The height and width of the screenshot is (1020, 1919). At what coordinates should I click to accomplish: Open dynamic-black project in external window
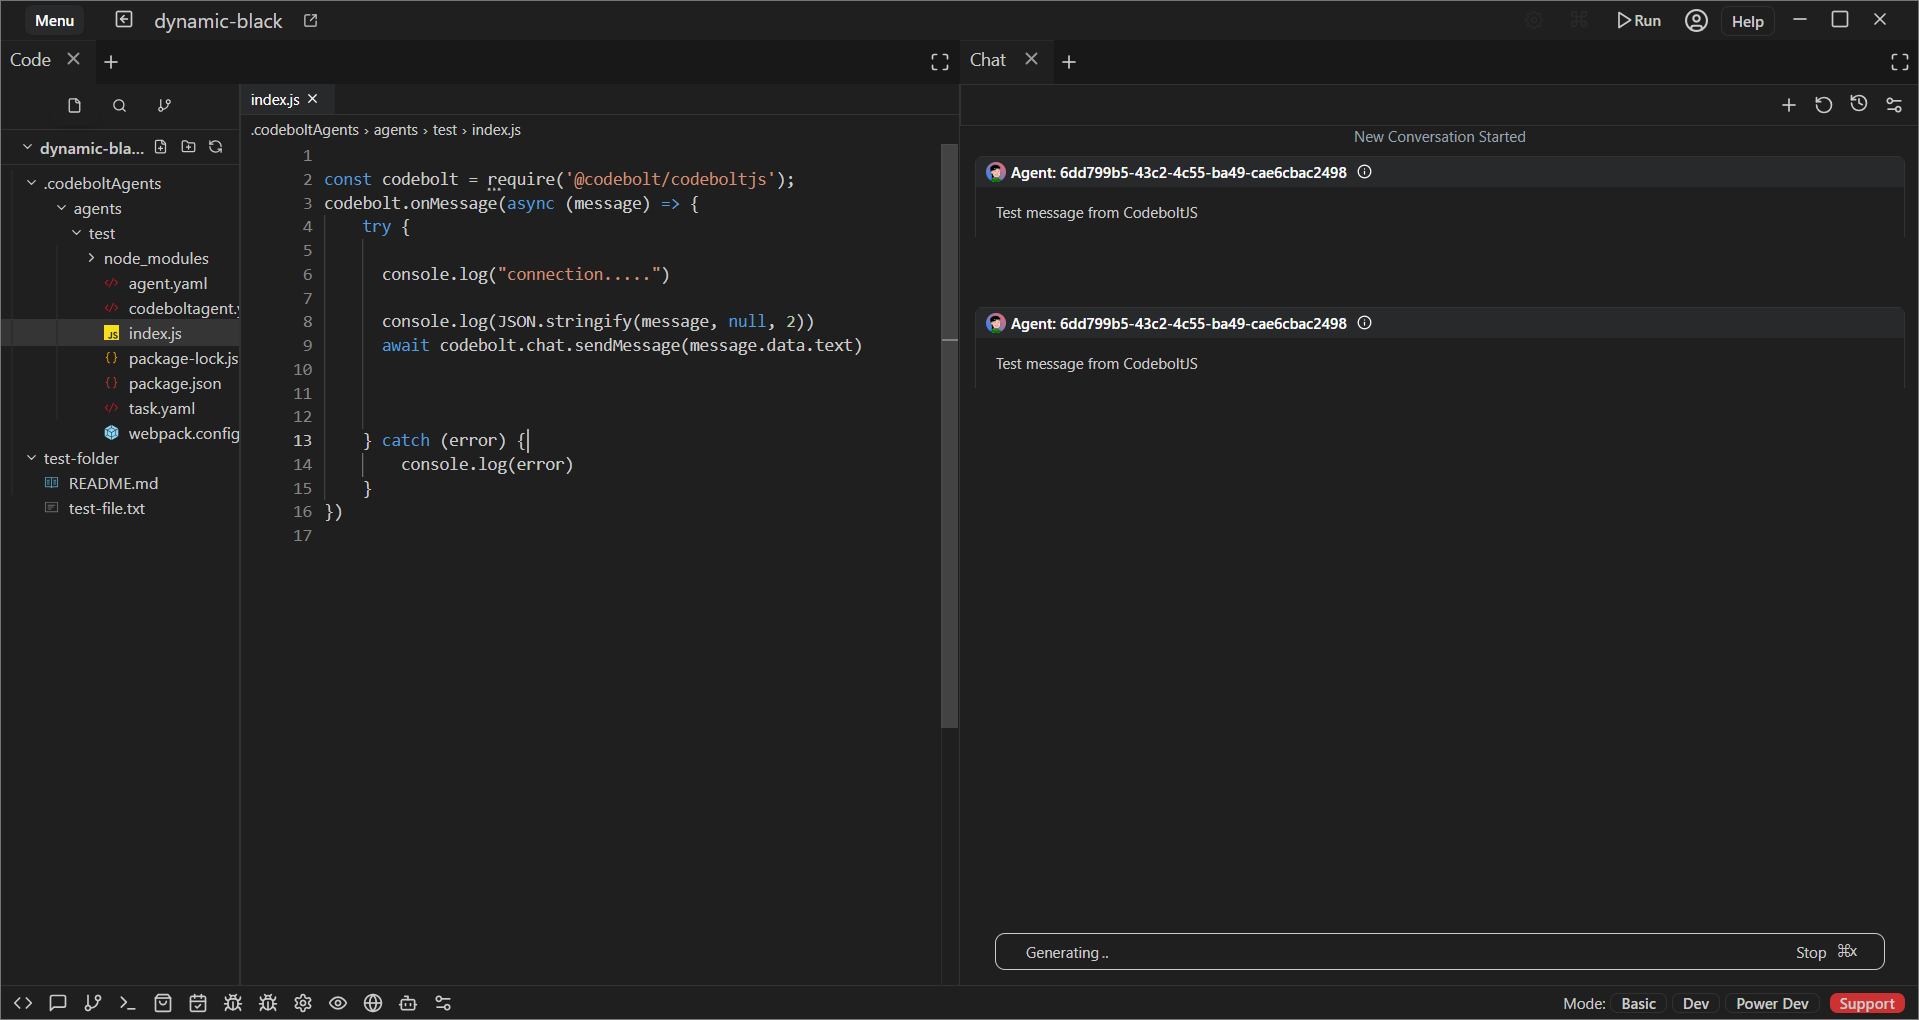tap(311, 21)
